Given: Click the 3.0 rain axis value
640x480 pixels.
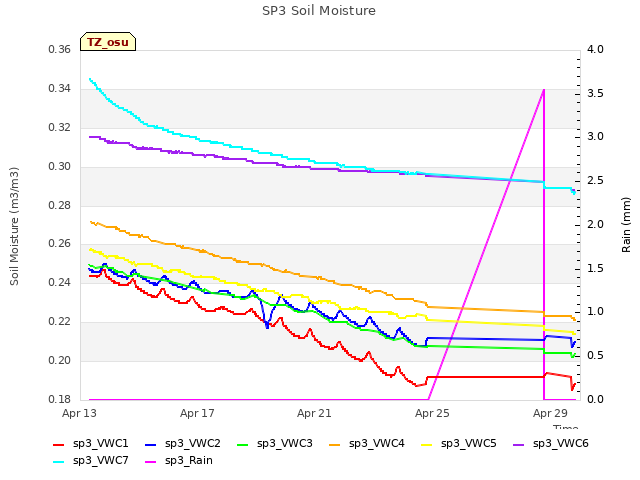Looking at the screenshot, I should point(595,137).
